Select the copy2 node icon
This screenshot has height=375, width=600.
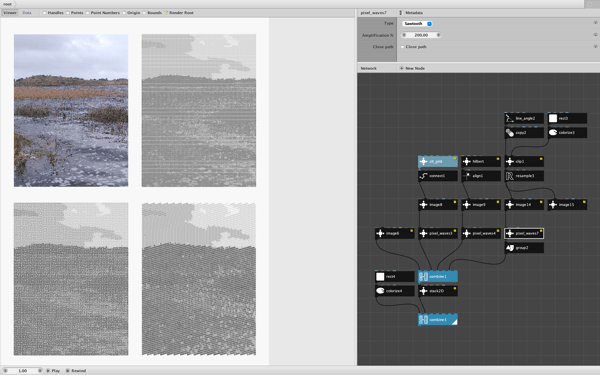(509, 133)
